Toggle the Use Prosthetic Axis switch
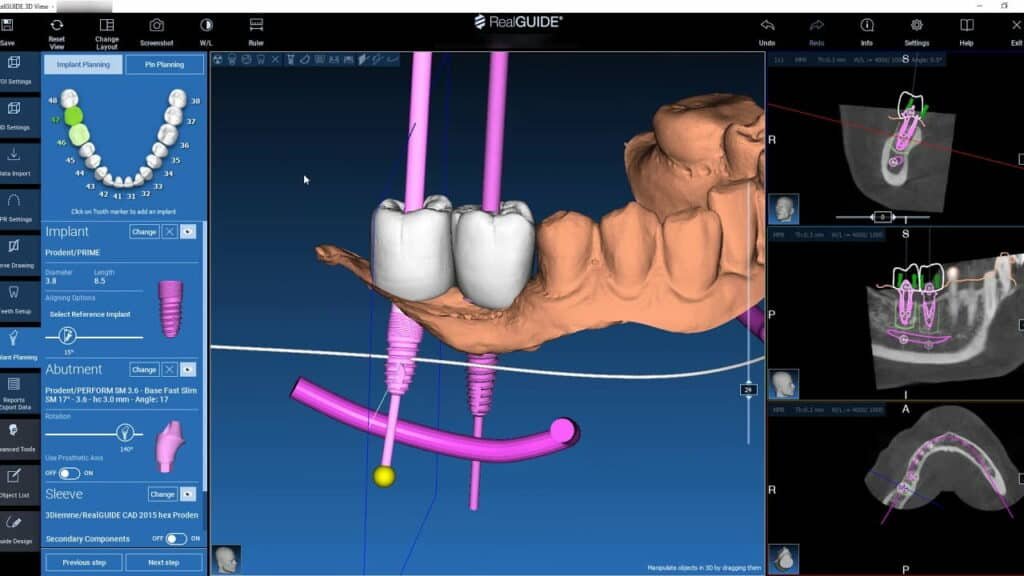Screen dimensions: 1024x576 [x=69, y=473]
